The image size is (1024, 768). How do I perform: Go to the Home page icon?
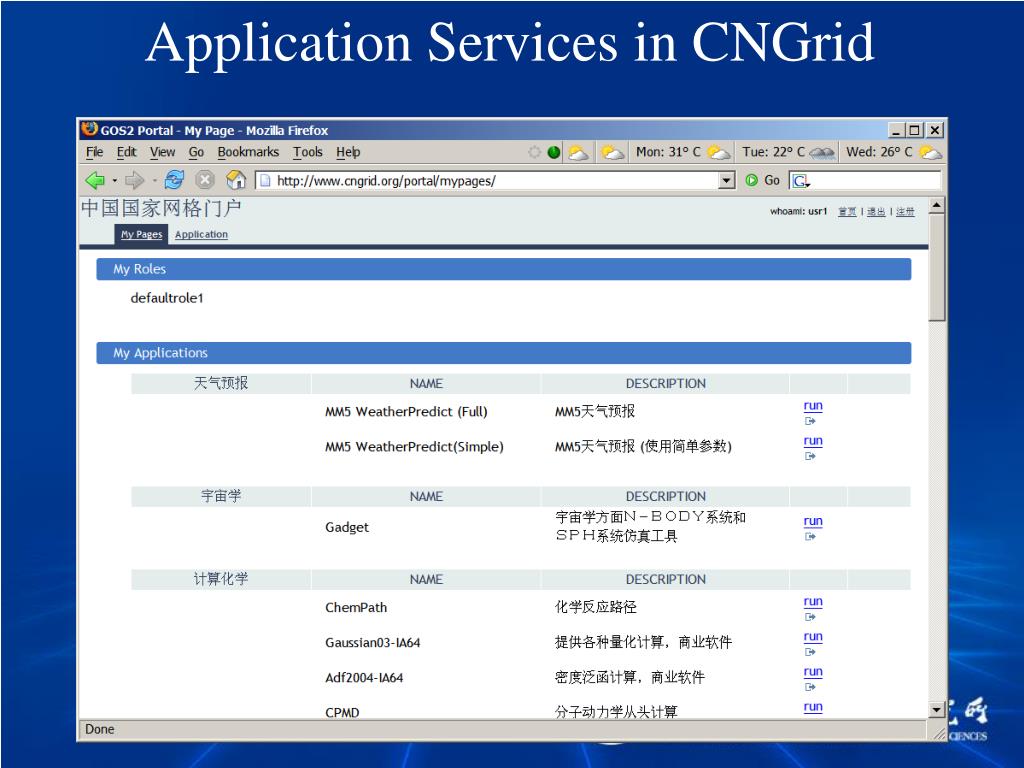tap(236, 180)
